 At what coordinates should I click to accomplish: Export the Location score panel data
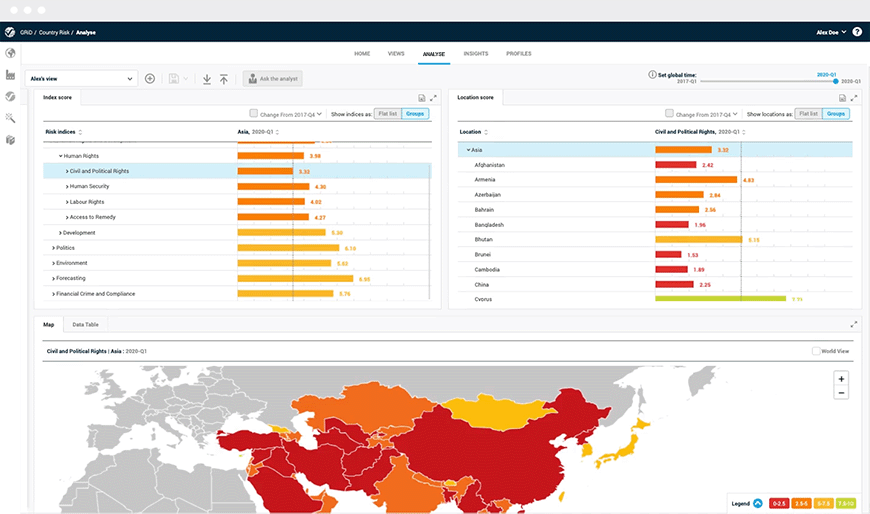842,98
